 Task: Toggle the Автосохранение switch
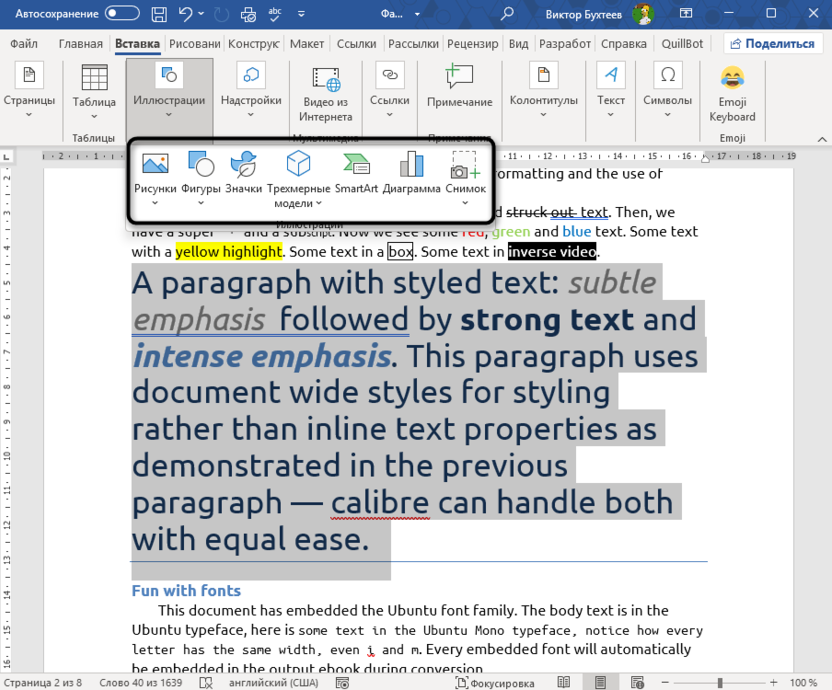tap(122, 14)
